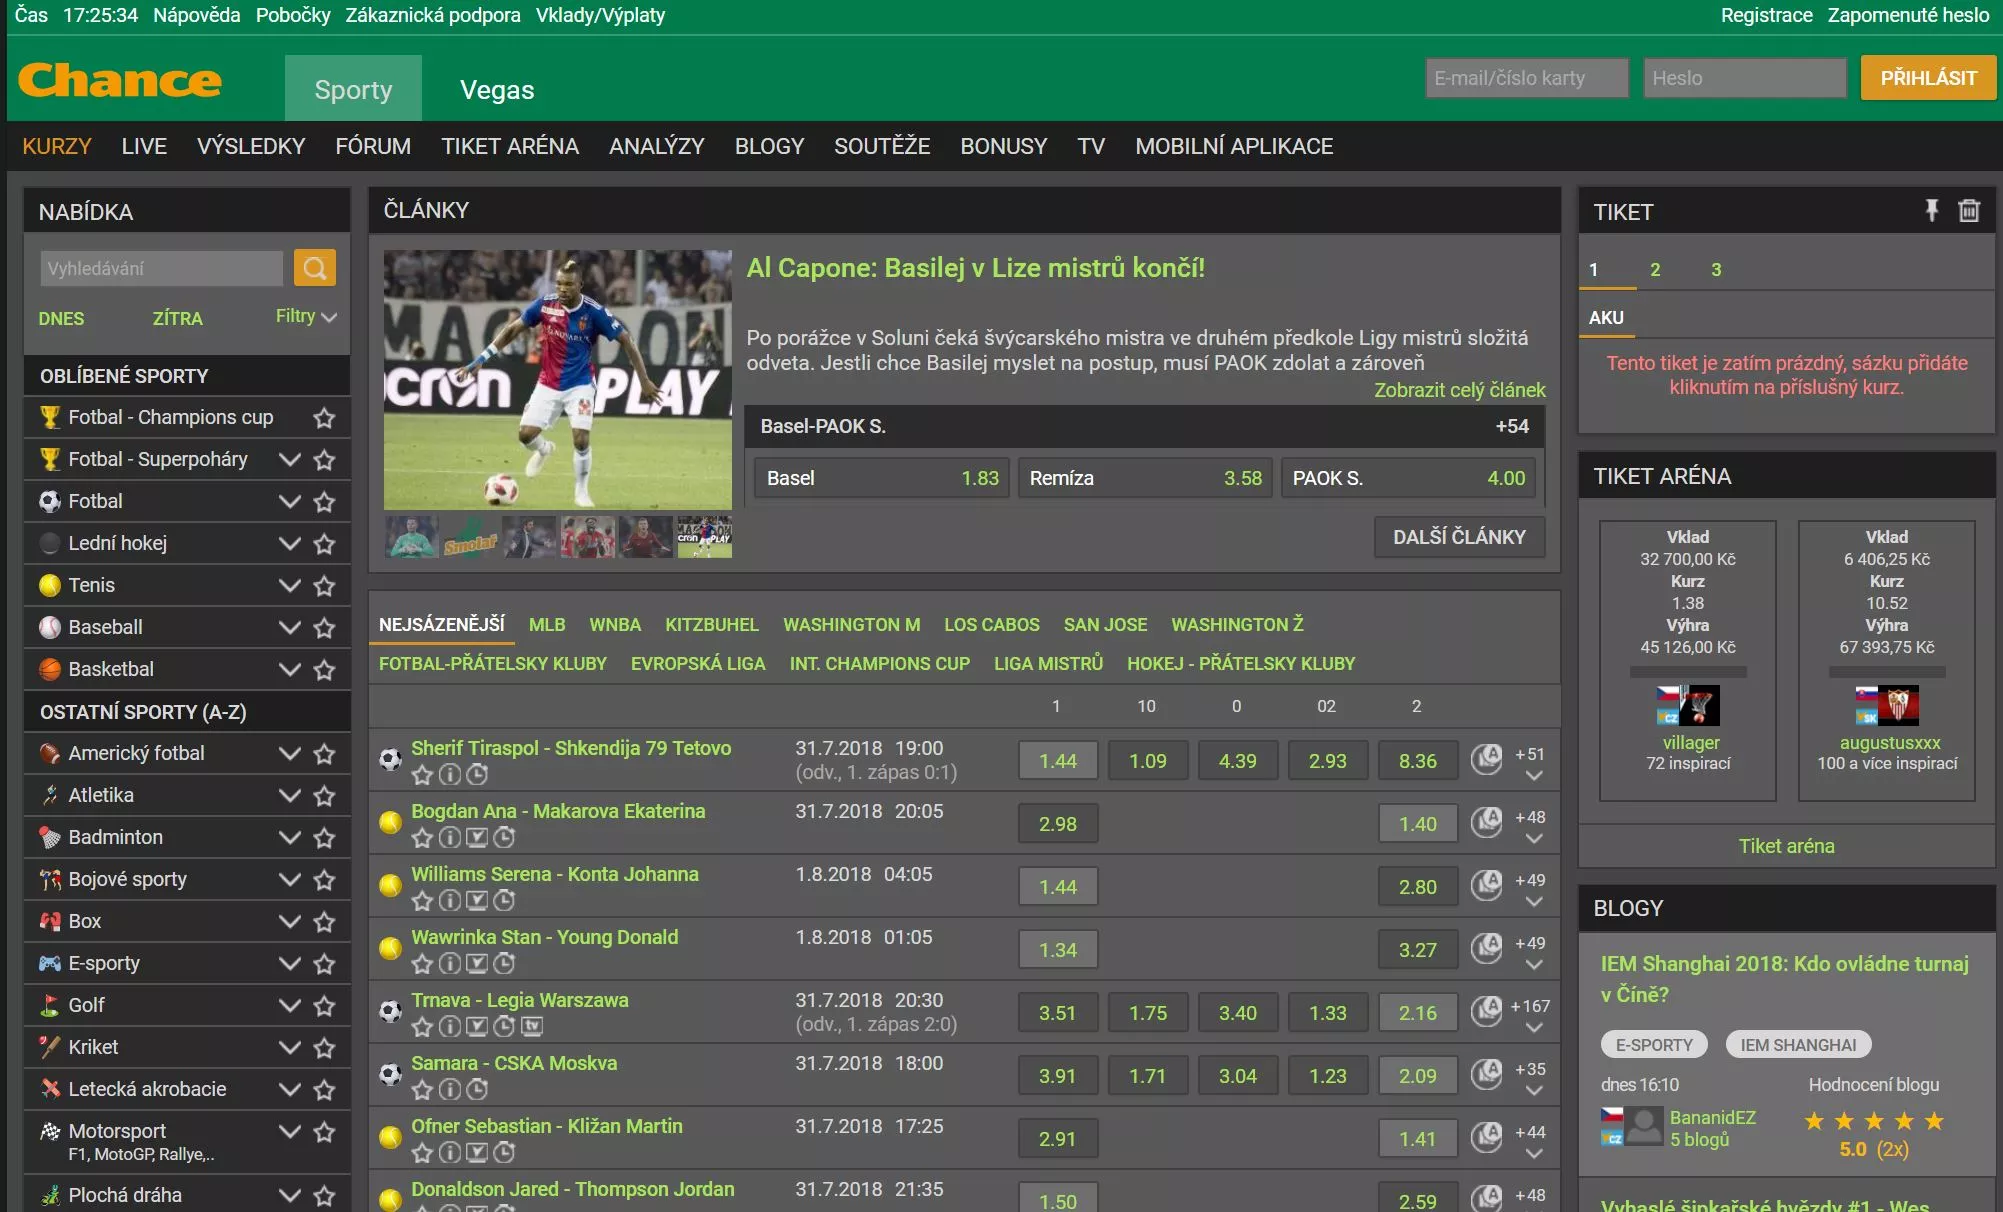2003x1212 pixels.
Task: Open the Zobrazit celý článek link
Action: [1458, 390]
